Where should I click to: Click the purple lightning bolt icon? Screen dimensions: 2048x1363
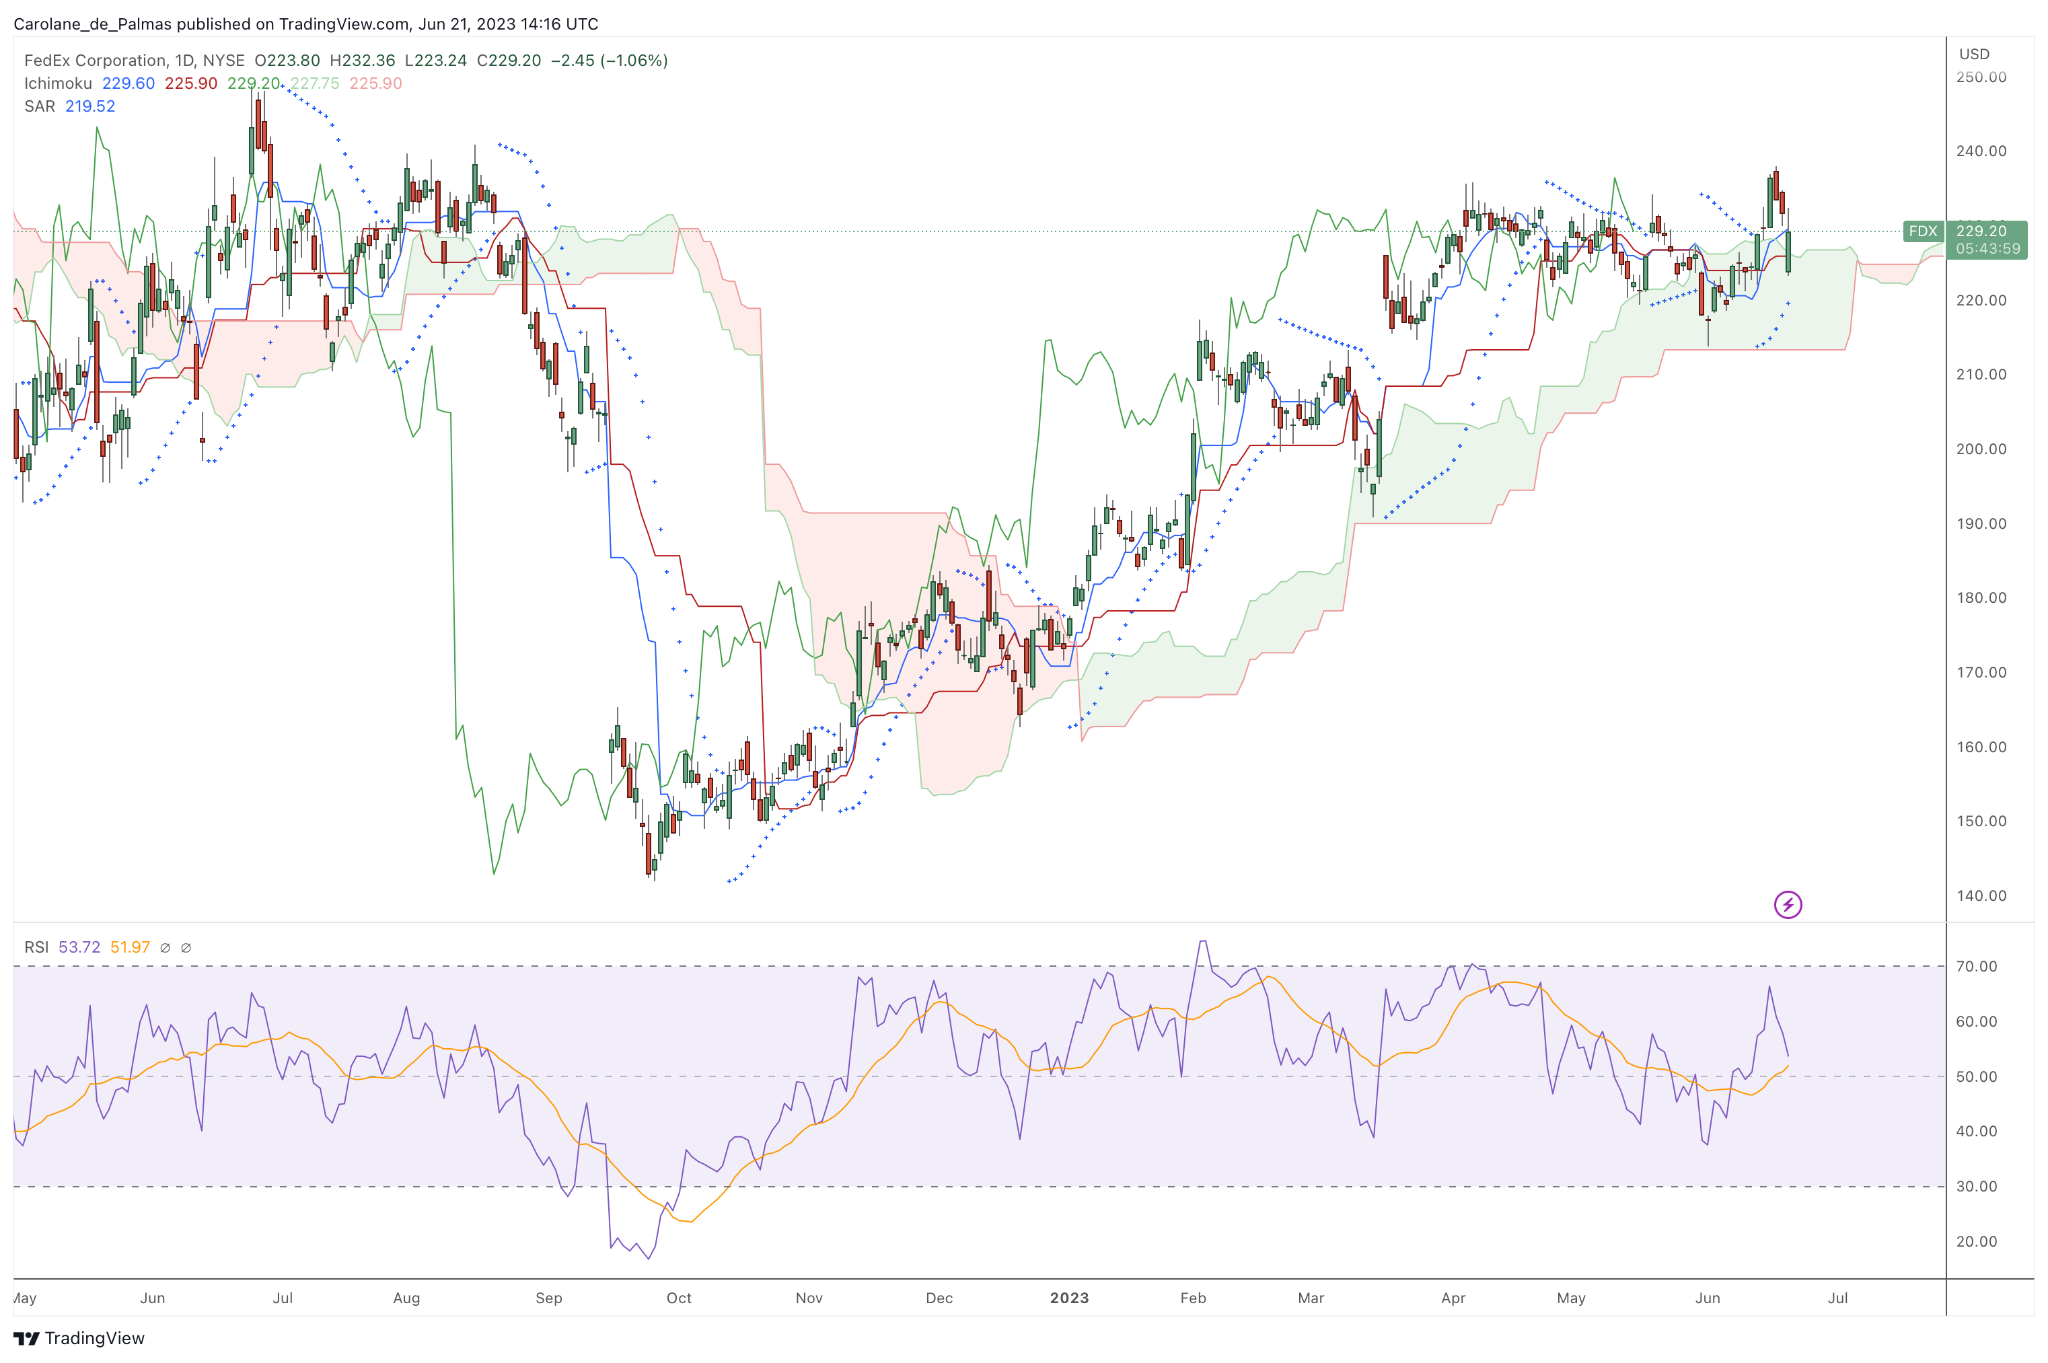click(1787, 905)
